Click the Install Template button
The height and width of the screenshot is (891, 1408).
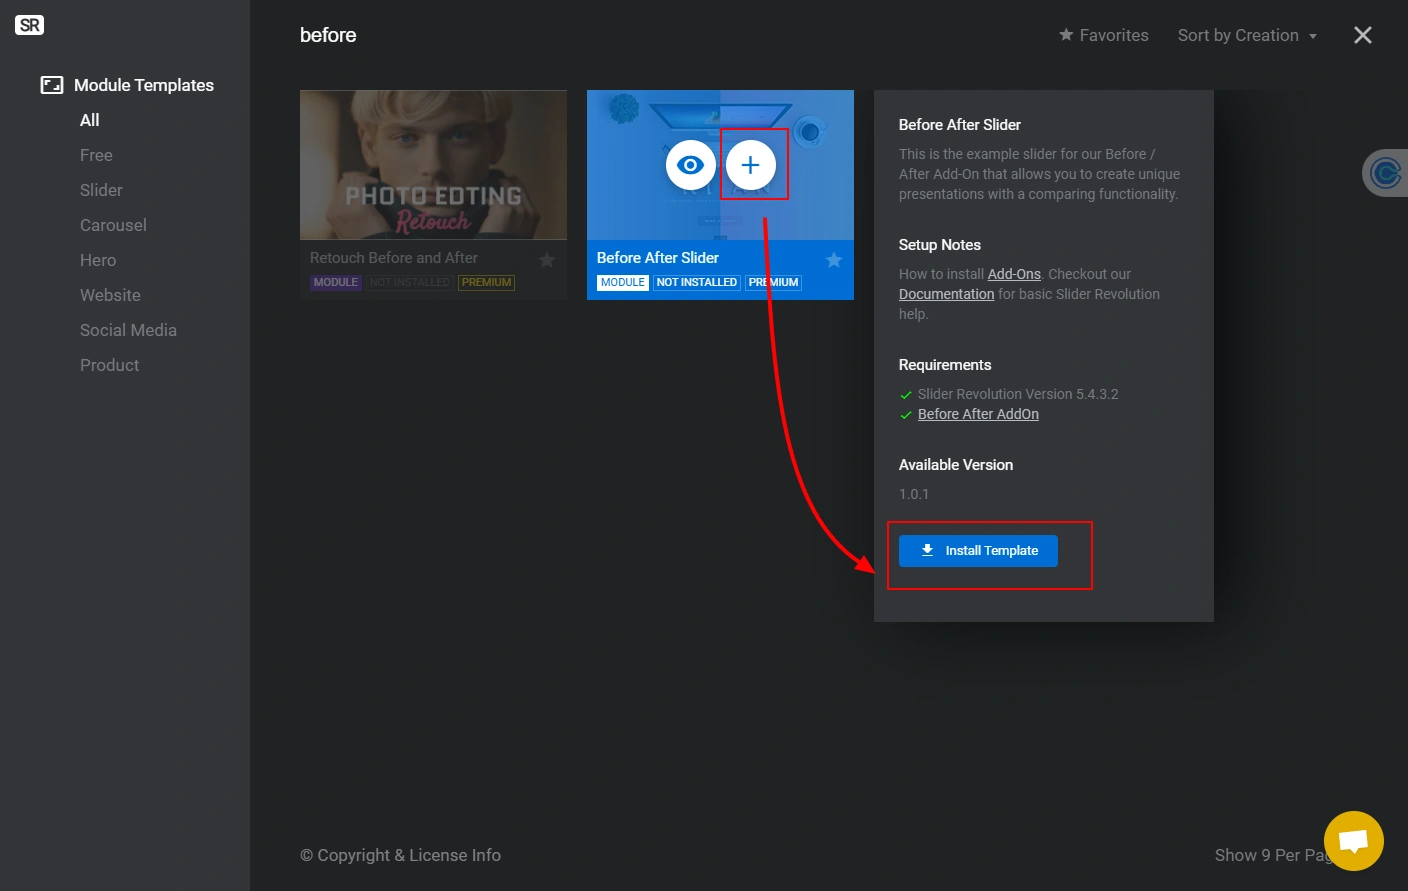978,551
